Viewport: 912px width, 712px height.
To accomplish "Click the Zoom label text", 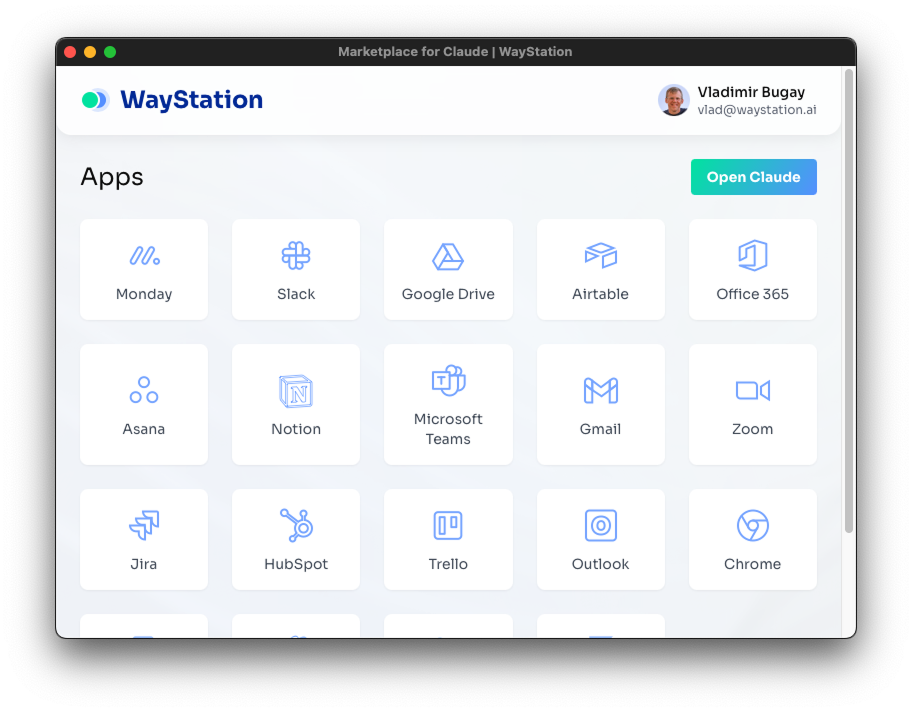I will click(x=753, y=429).
